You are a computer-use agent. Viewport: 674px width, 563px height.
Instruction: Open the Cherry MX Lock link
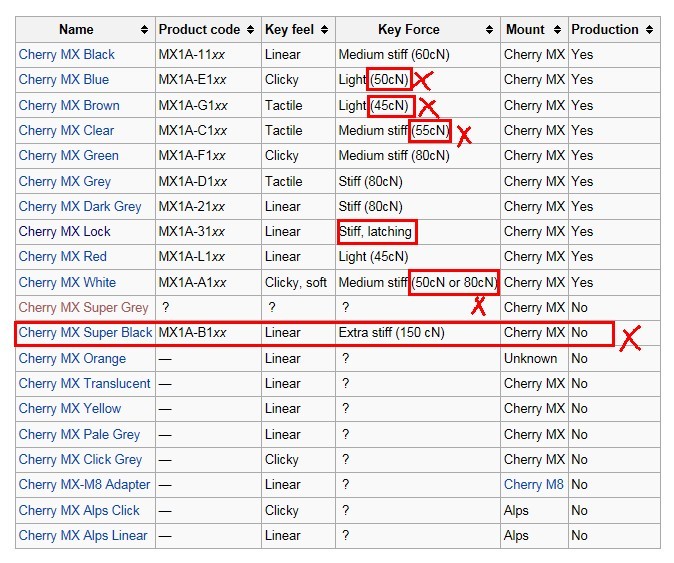pyautogui.click(x=65, y=231)
